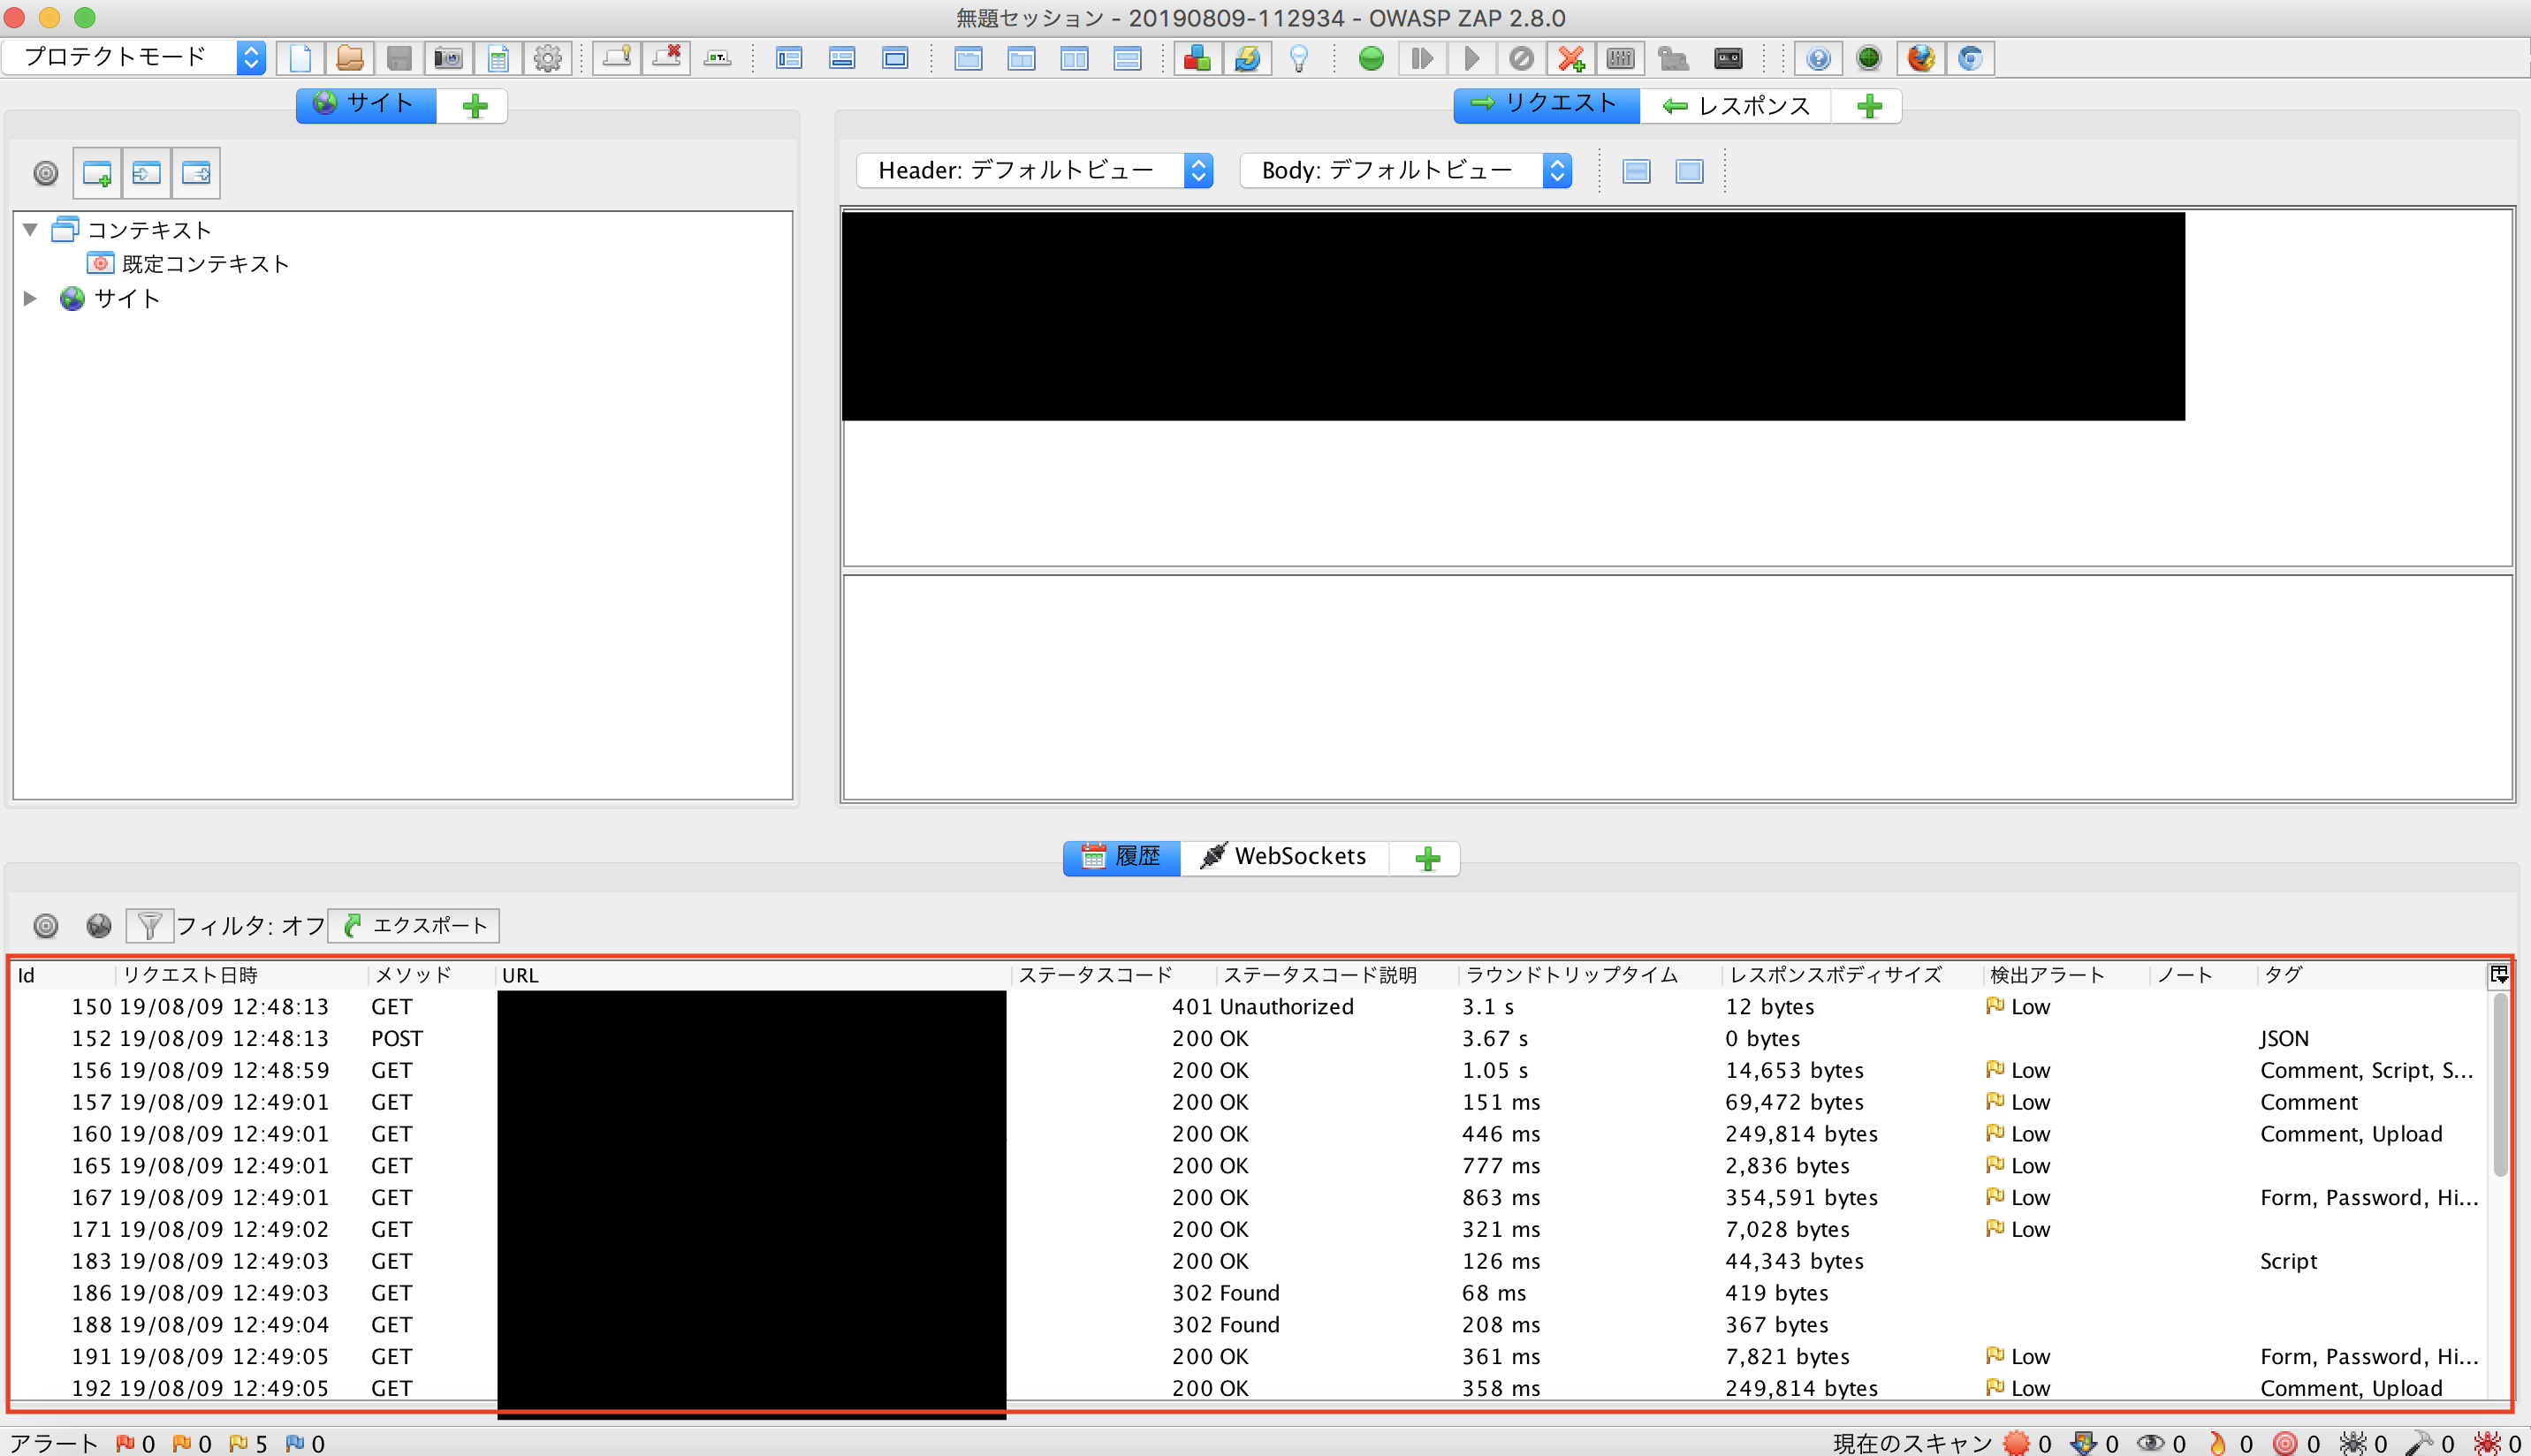Click the Continue play arrow icon
The width and height of the screenshot is (2531, 1456).
pyautogui.click(x=1471, y=58)
